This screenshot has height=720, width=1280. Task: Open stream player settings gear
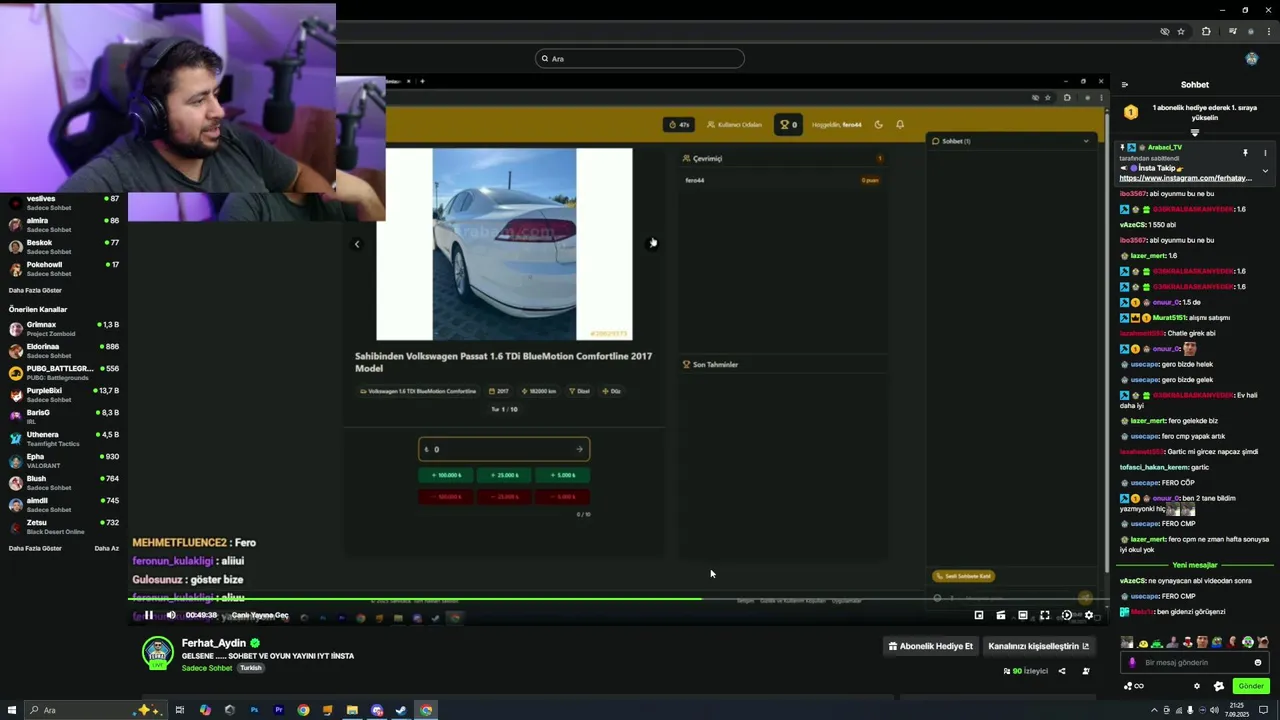pyautogui.click(x=1089, y=616)
